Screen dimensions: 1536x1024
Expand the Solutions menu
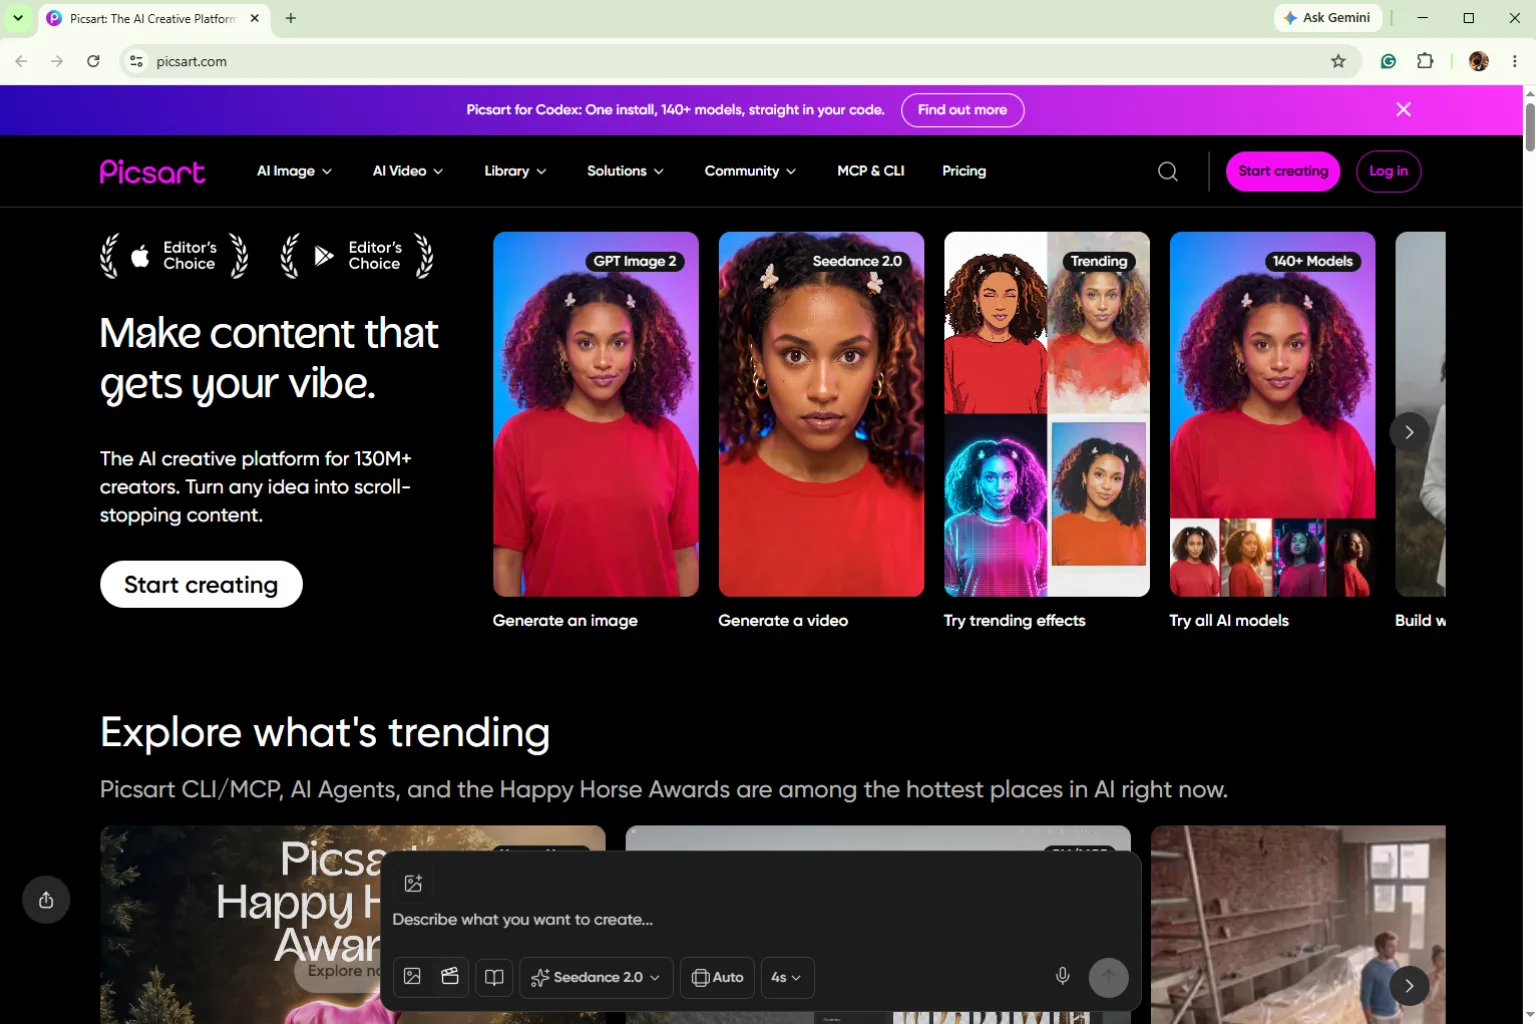pyautogui.click(x=625, y=171)
